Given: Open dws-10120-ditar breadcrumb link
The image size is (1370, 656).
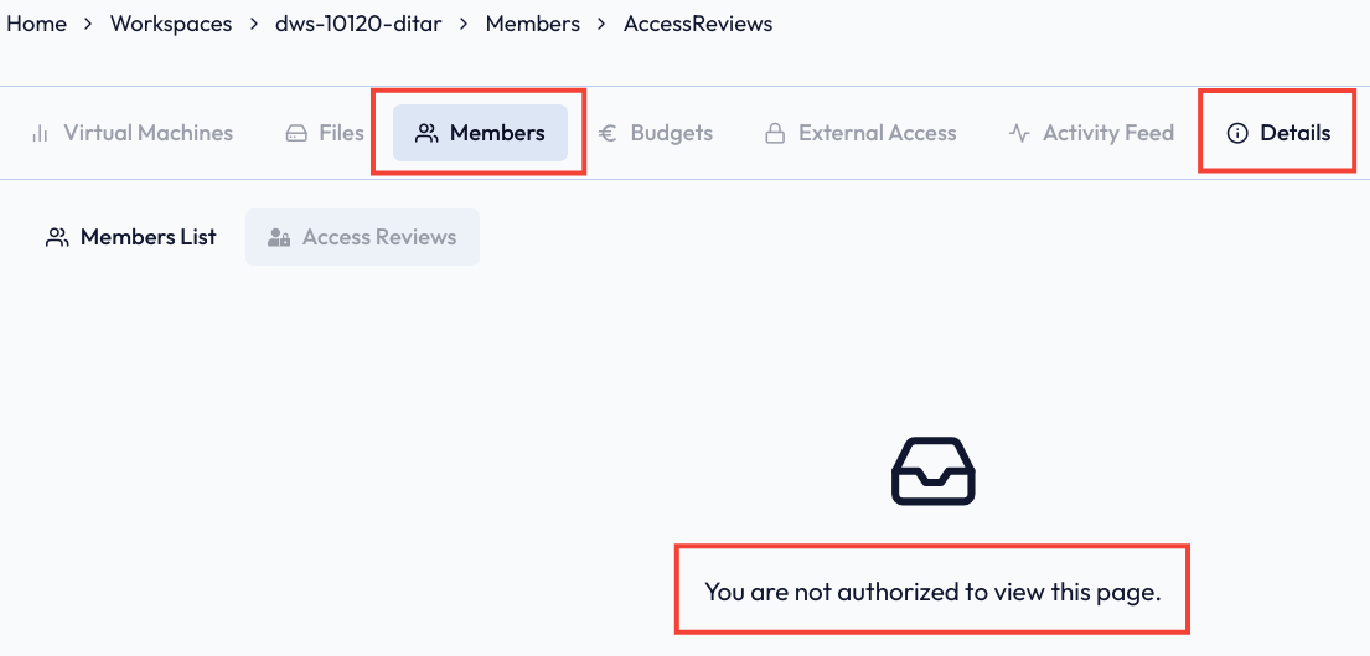Looking at the screenshot, I should coord(358,24).
